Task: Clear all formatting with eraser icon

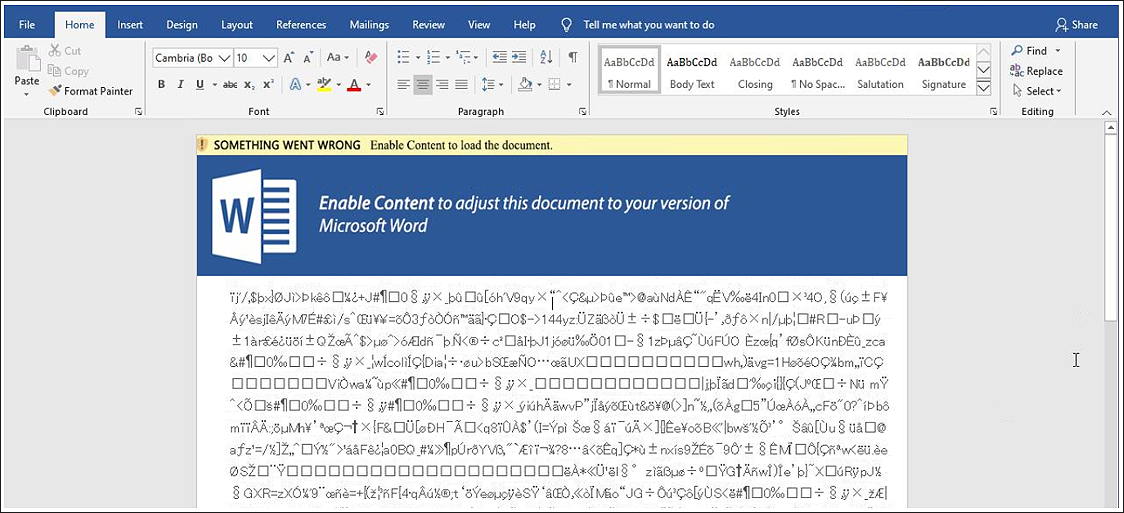Action: (371, 58)
